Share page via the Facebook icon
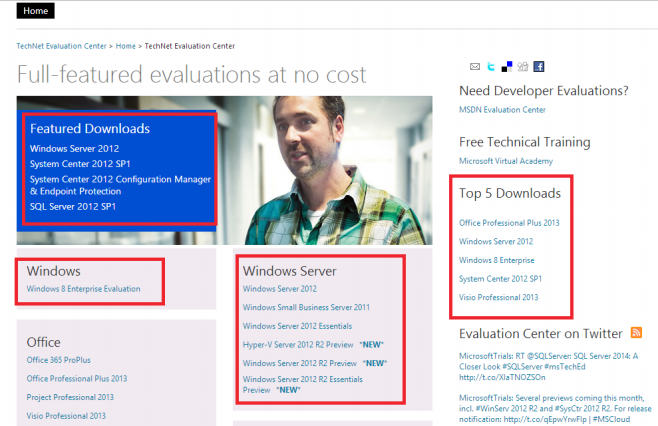Screen dimensions: 658x426 pos(539,67)
